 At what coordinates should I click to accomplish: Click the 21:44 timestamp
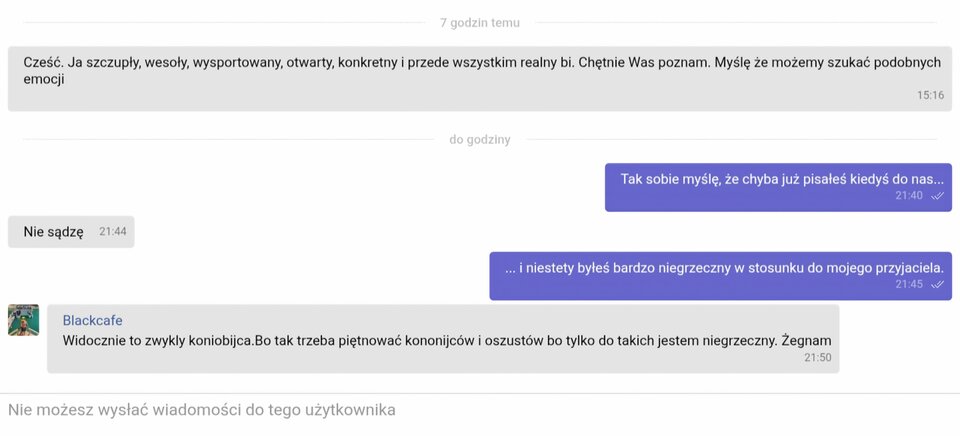(112, 232)
